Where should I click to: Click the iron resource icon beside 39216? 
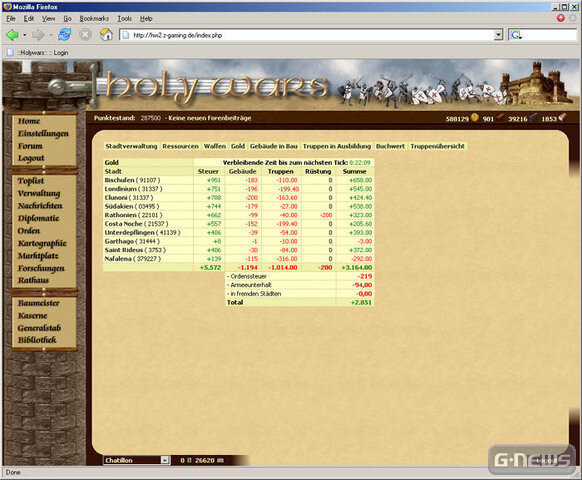(x=533, y=118)
